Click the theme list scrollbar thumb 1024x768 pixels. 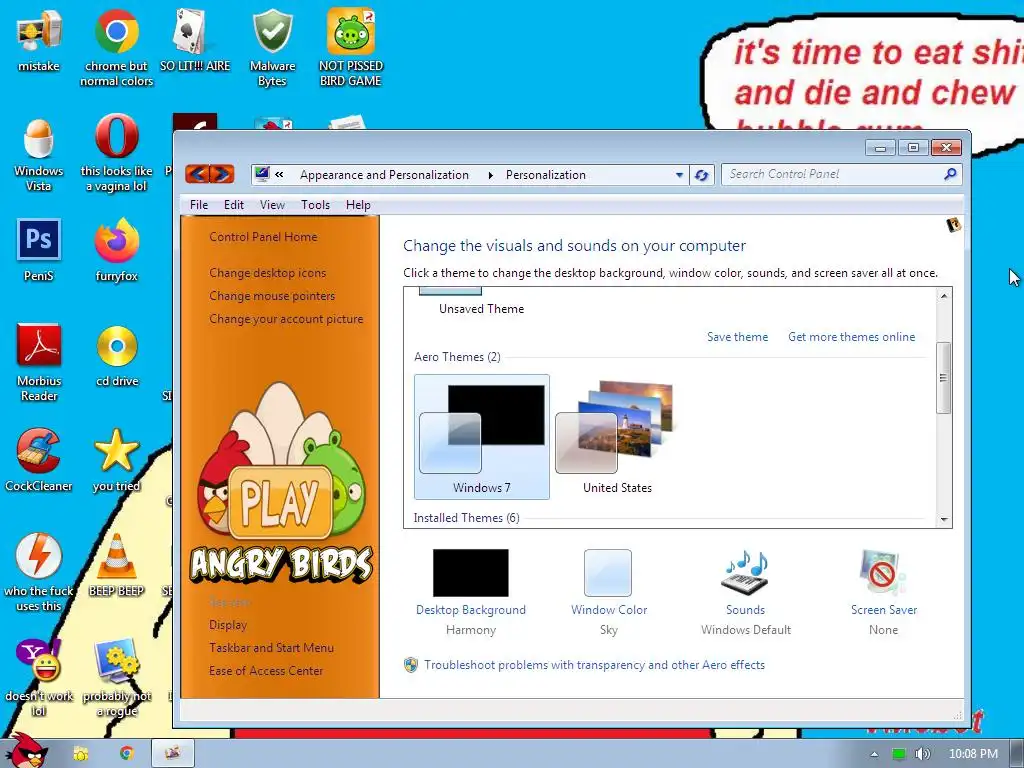click(944, 377)
